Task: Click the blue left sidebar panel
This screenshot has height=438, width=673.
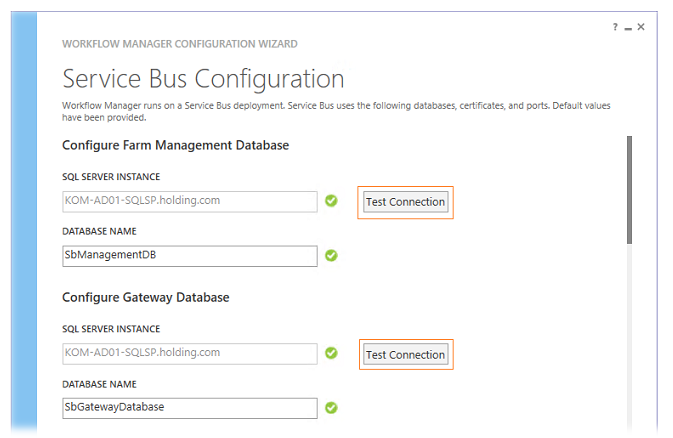Action: tap(24, 221)
